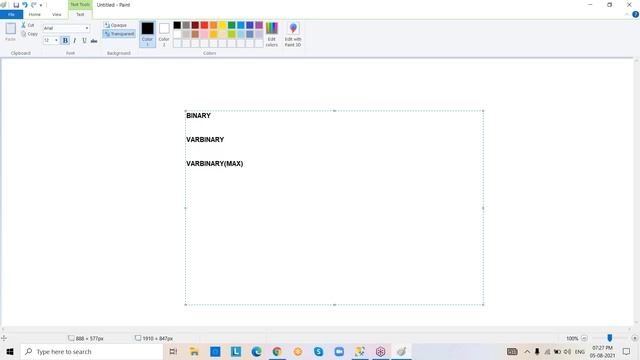Click the Paint app taskbar icon
Viewport: 640px width, 360px height.
pyautogui.click(x=401, y=351)
